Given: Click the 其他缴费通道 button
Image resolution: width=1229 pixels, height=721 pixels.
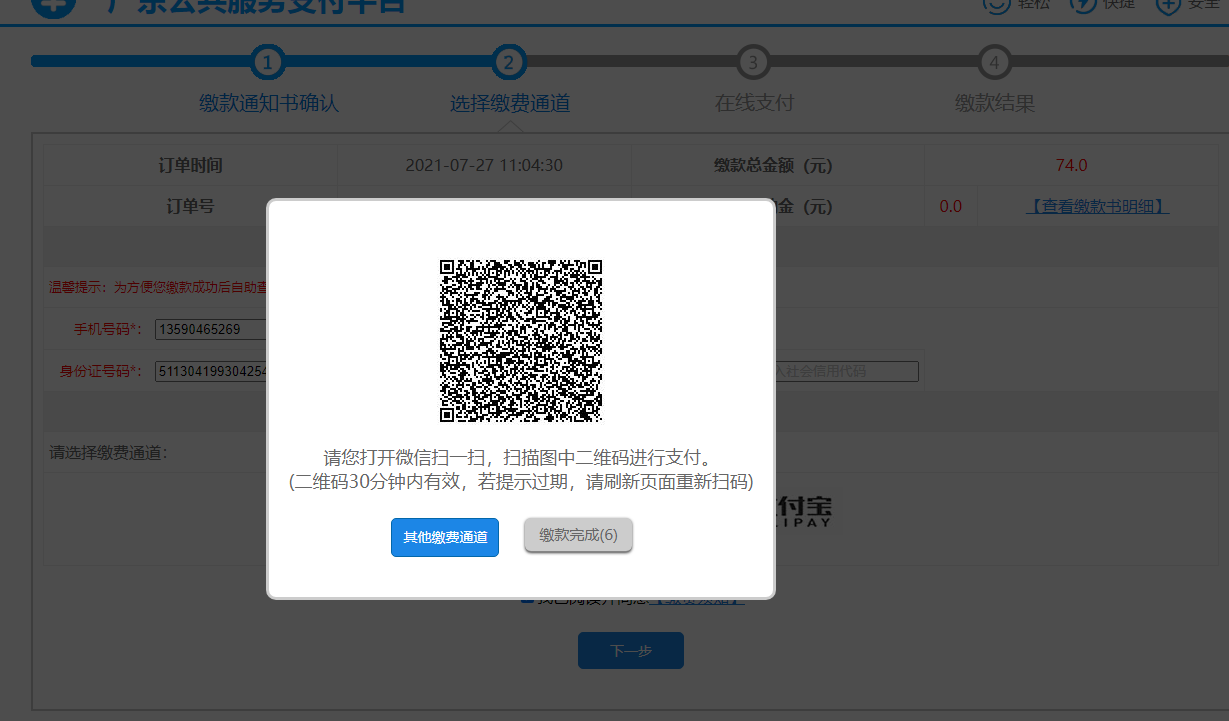Looking at the screenshot, I should pos(444,537).
